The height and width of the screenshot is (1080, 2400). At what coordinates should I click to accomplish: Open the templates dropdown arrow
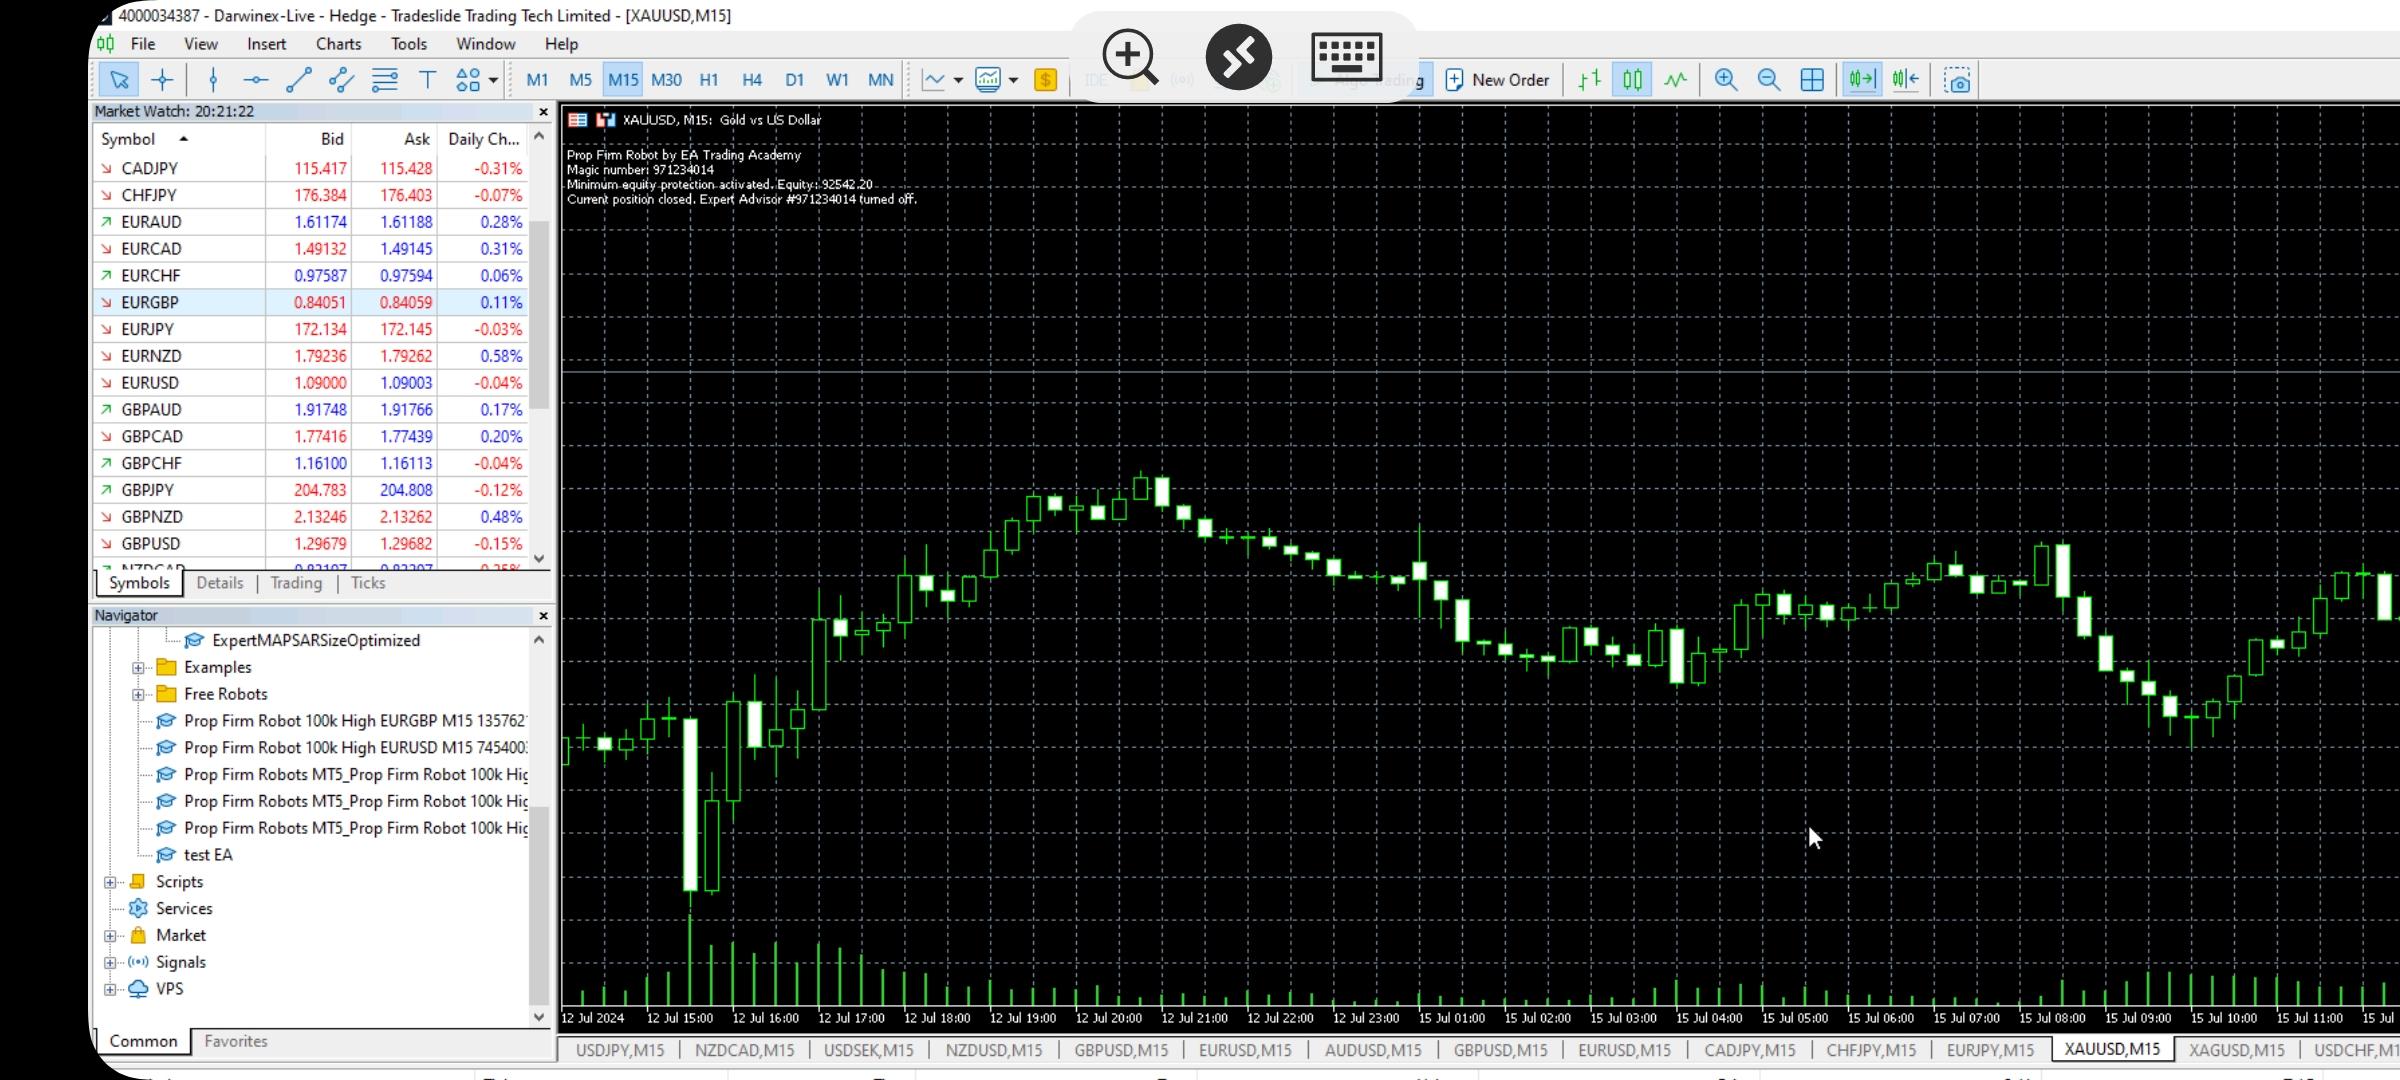[x=1013, y=80]
